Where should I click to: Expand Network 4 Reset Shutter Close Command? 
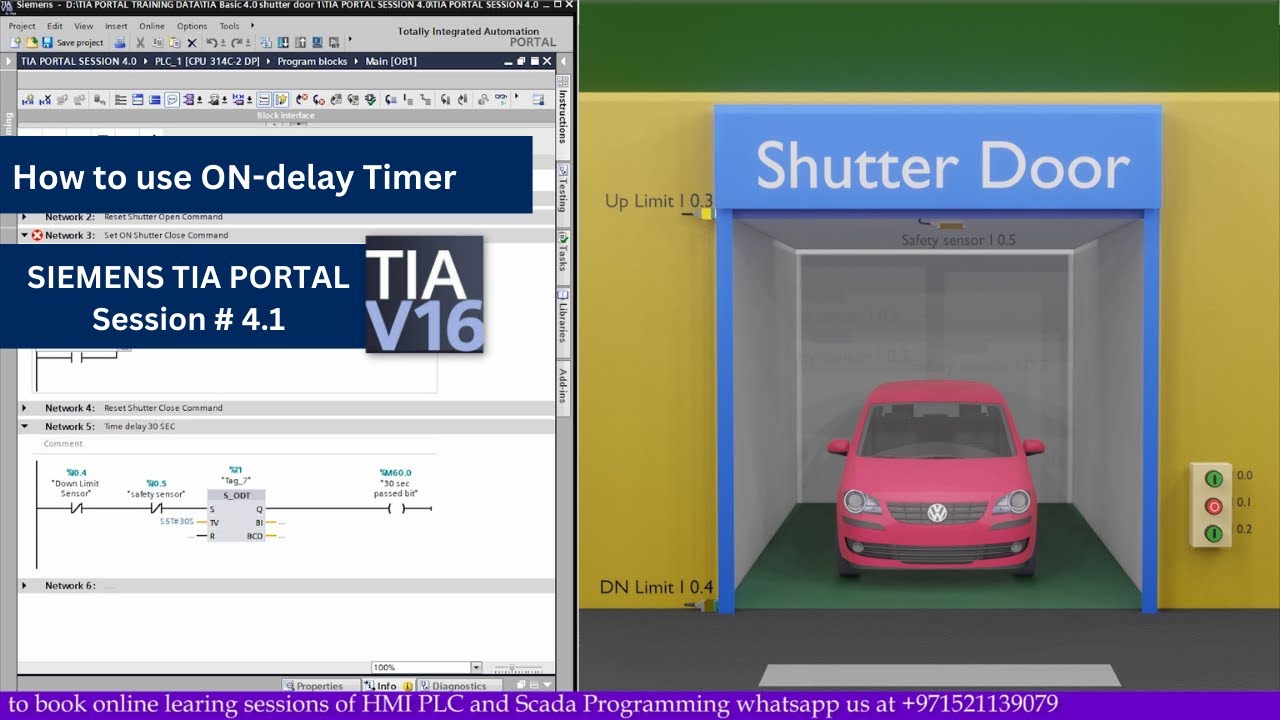point(25,408)
